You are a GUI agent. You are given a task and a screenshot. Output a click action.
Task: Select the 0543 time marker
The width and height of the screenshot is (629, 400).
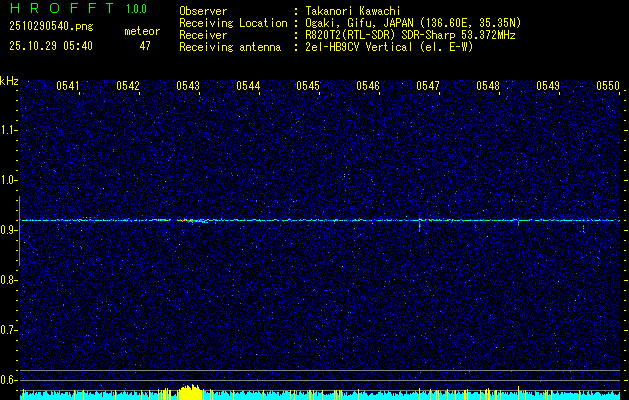coord(188,87)
